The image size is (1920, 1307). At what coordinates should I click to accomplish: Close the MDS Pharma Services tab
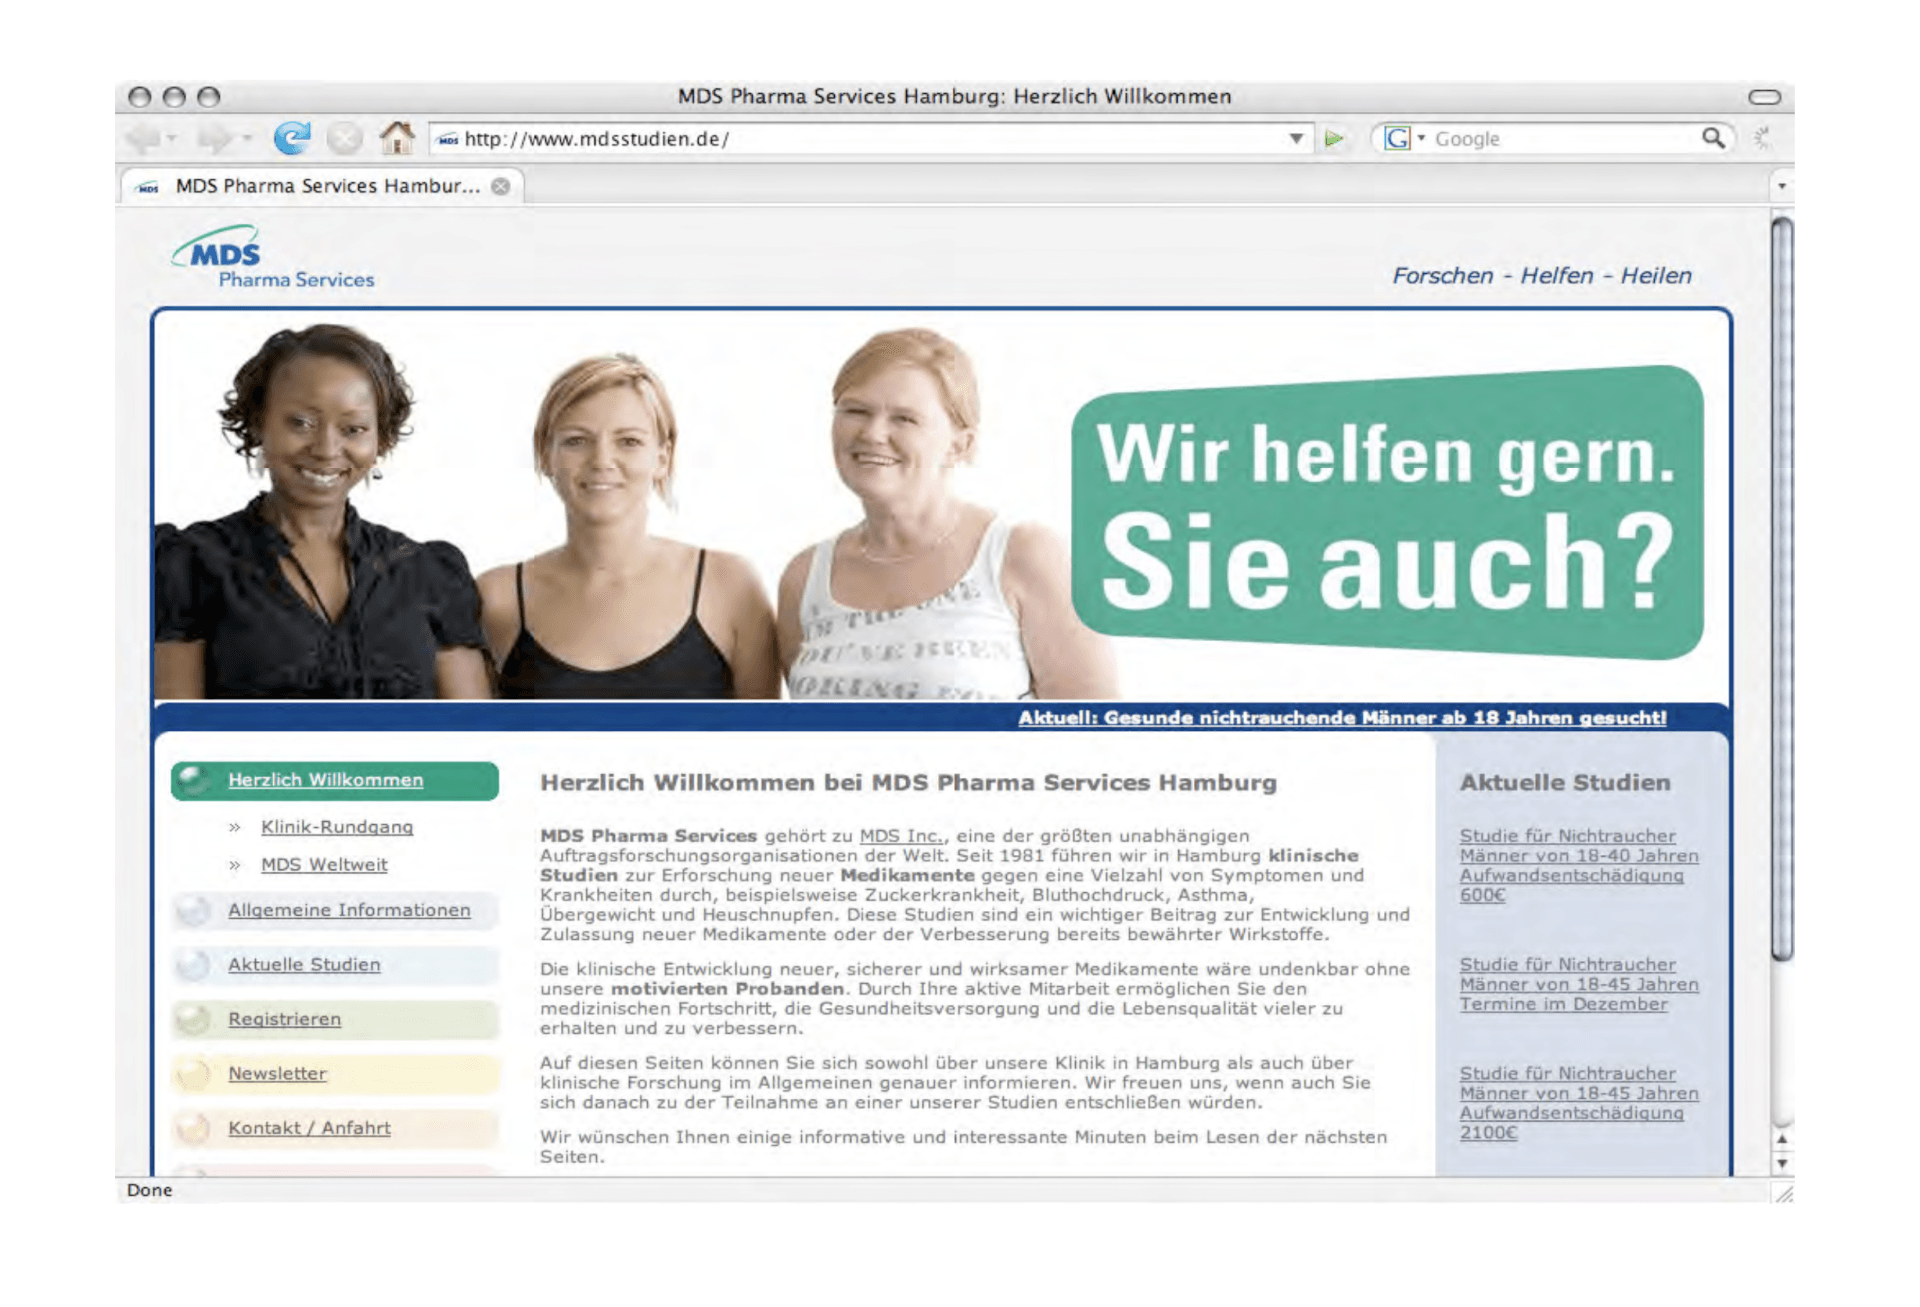pos(501,186)
